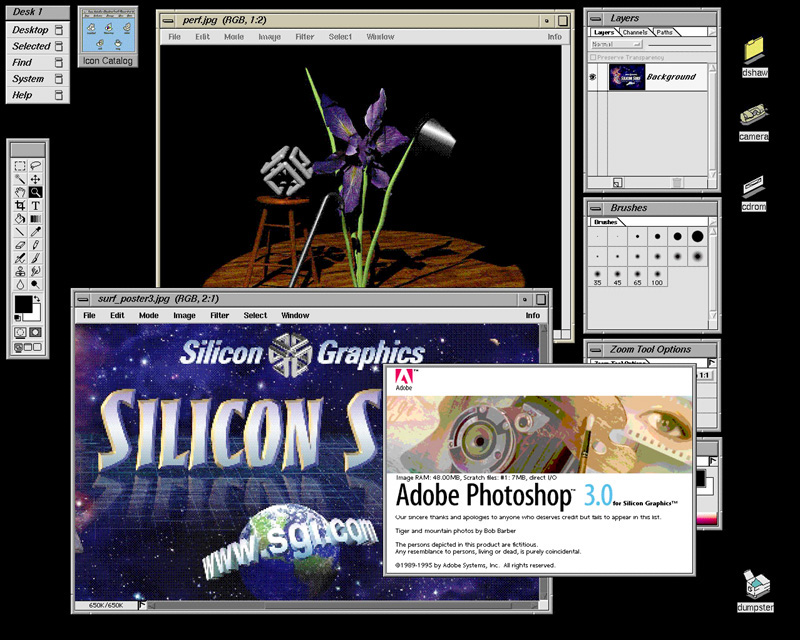Select the Pencil tool
Viewport: 800px width, 640px height.
36,245
